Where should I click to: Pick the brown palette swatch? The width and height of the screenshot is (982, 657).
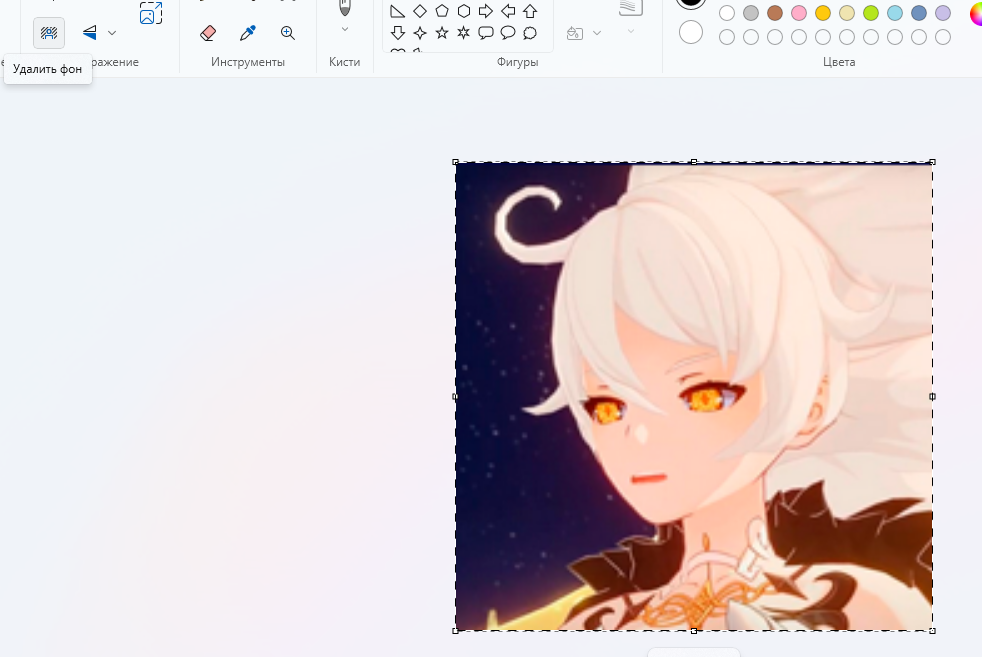(775, 13)
